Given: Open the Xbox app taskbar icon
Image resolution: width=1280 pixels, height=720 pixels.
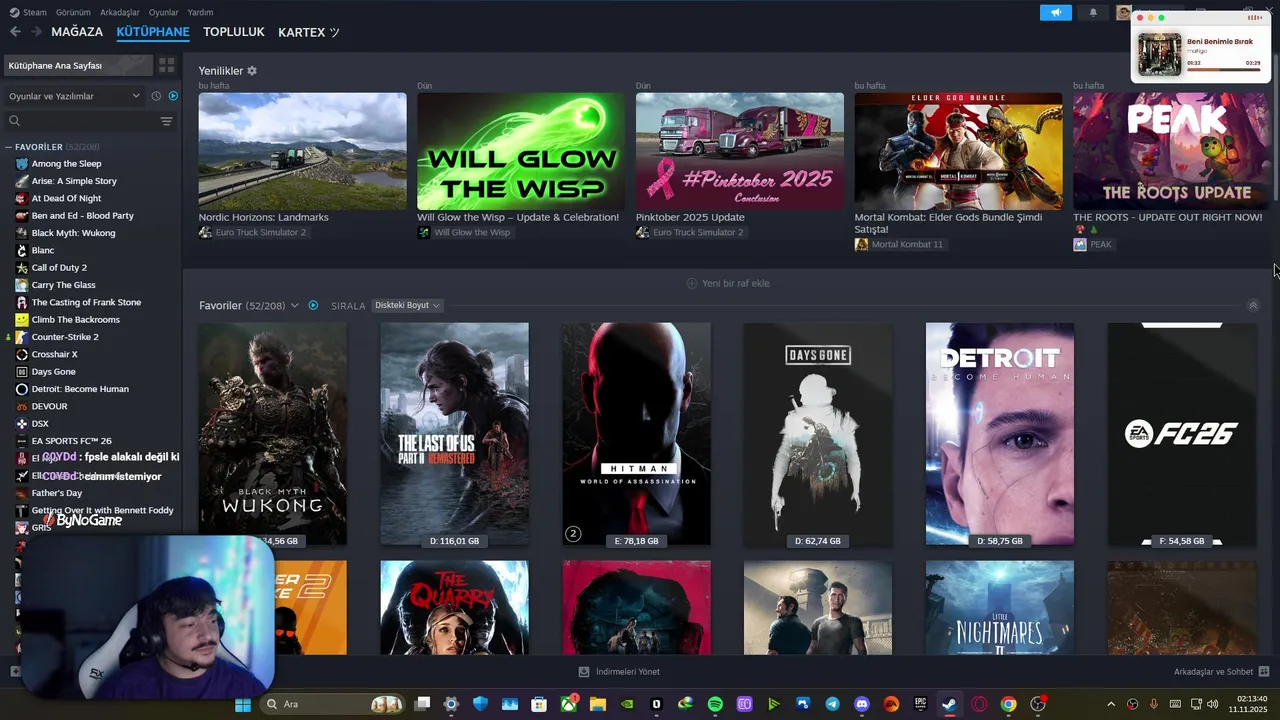Looking at the screenshot, I should pos(569,704).
